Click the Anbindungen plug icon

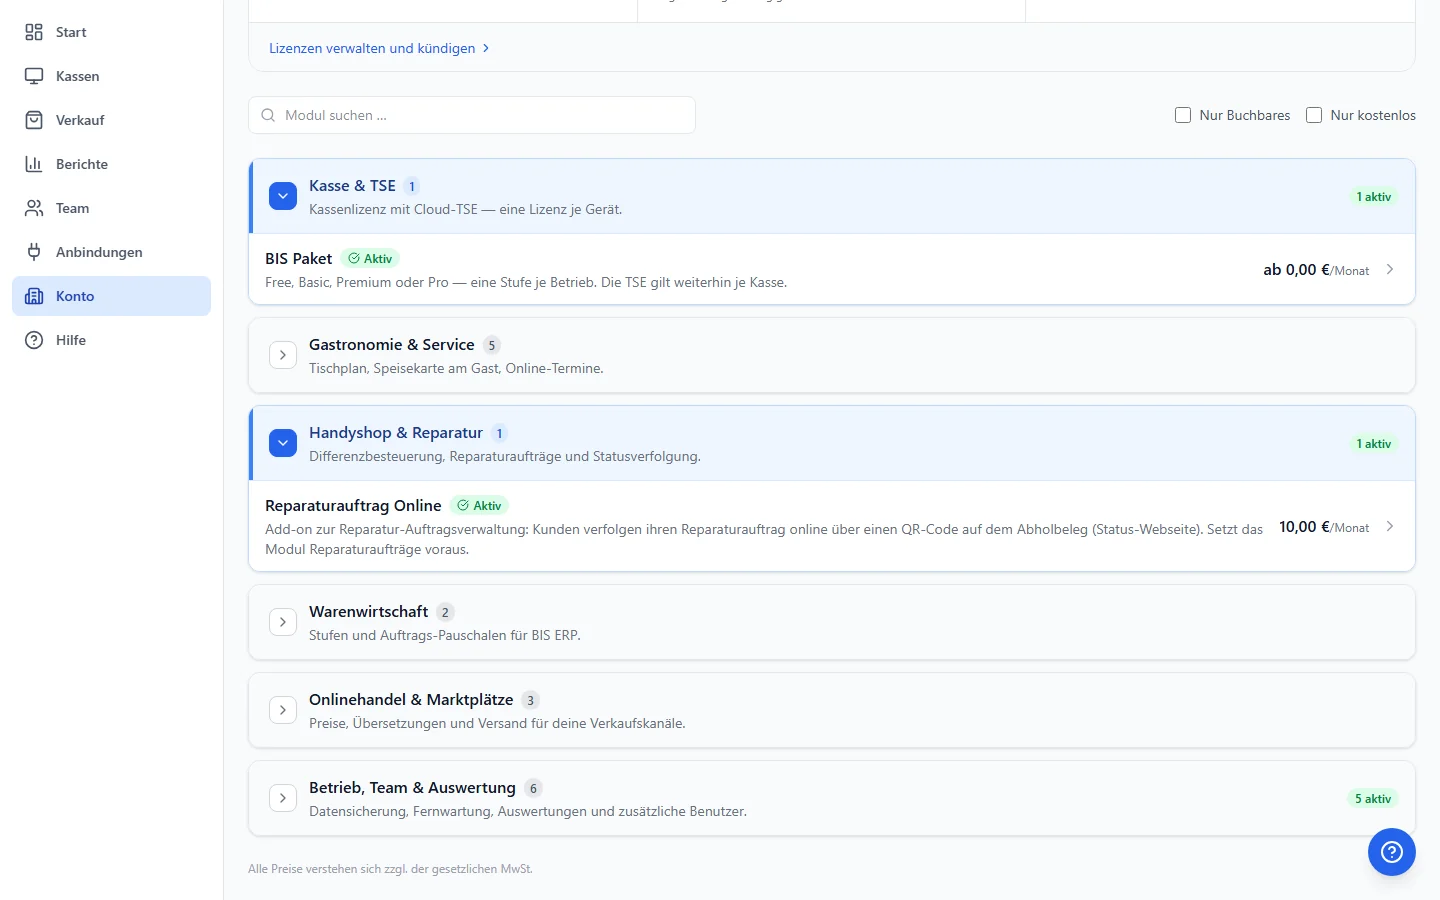point(34,252)
